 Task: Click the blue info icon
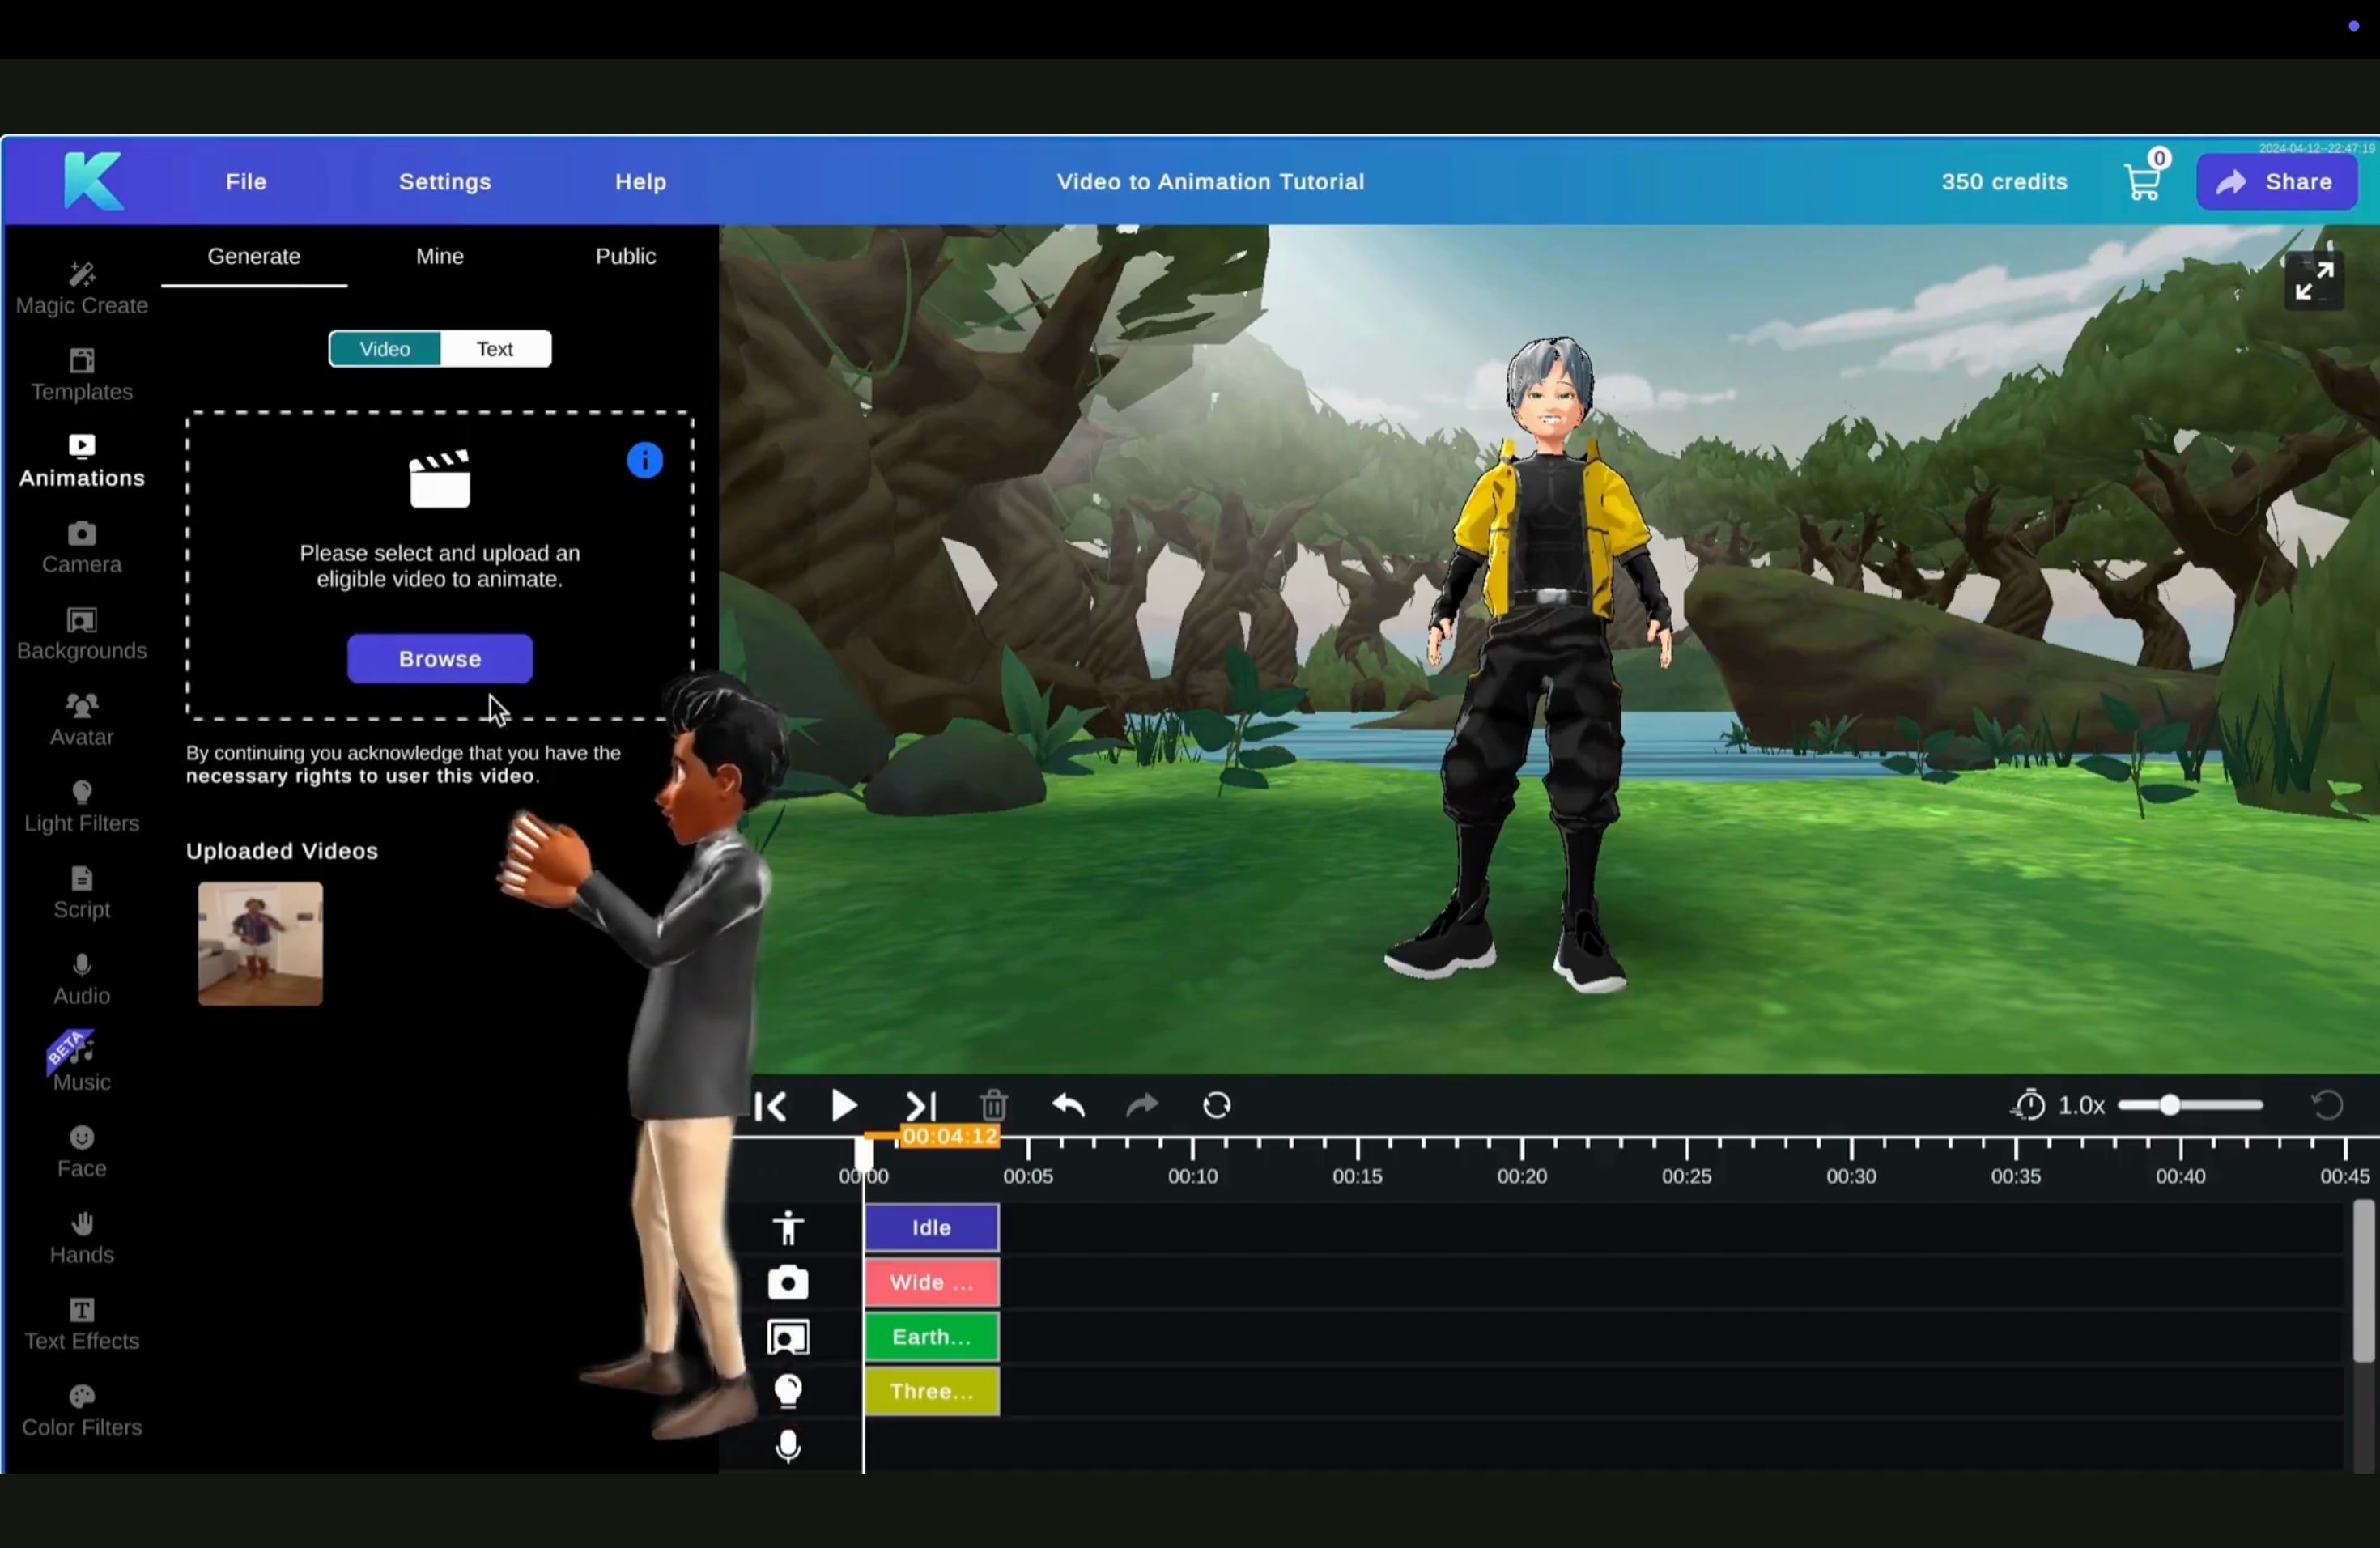pos(645,460)
